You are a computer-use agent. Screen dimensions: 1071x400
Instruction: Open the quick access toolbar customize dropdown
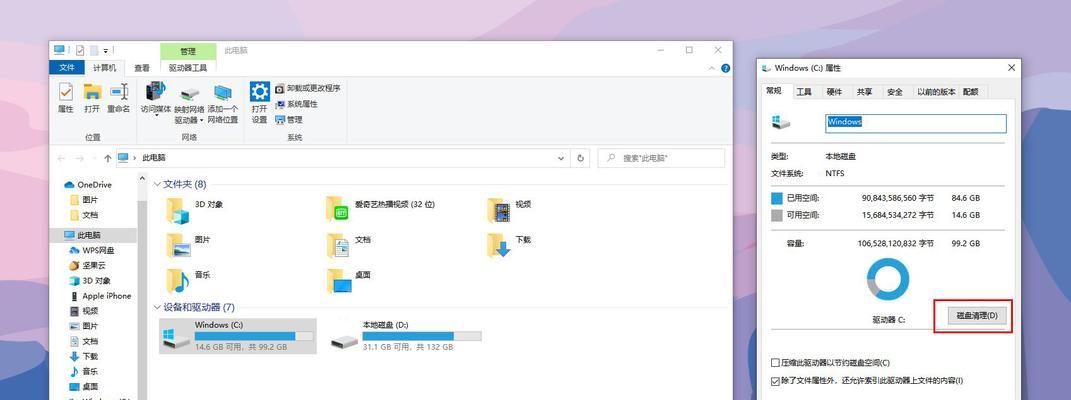(106, 51)
